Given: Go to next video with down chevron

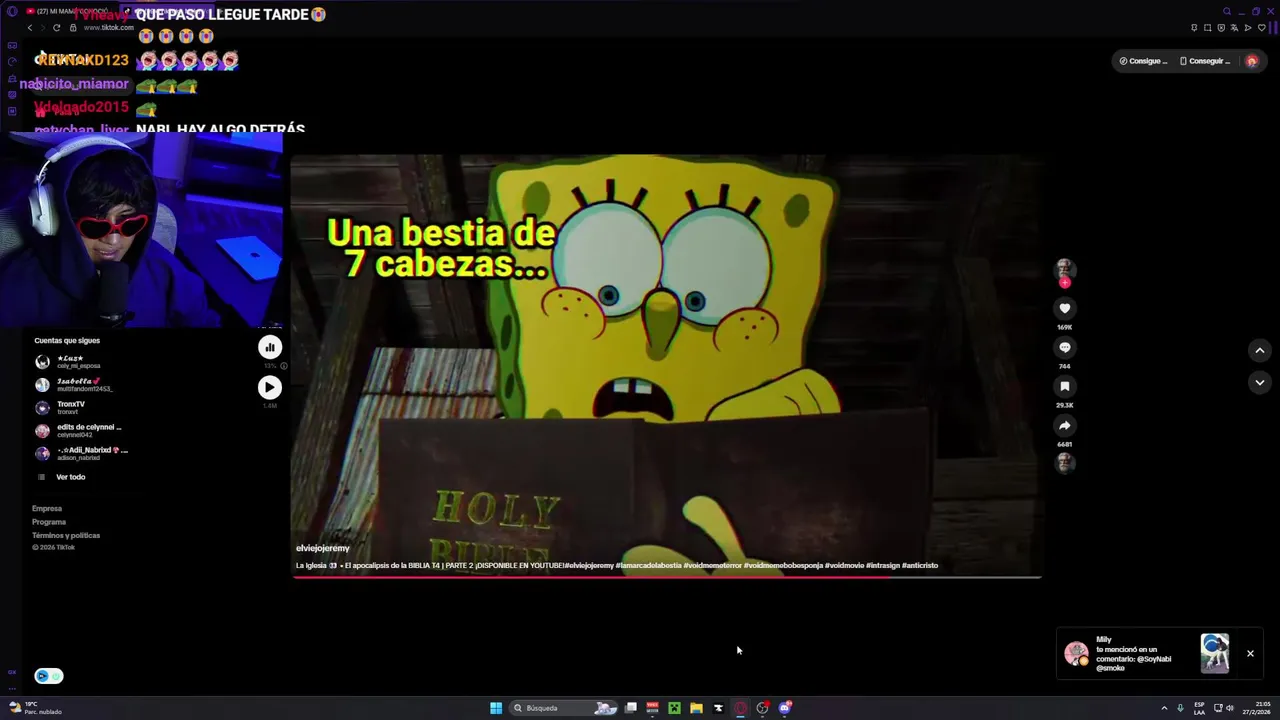Looking at the screenshot, I should click(1259, 382).
